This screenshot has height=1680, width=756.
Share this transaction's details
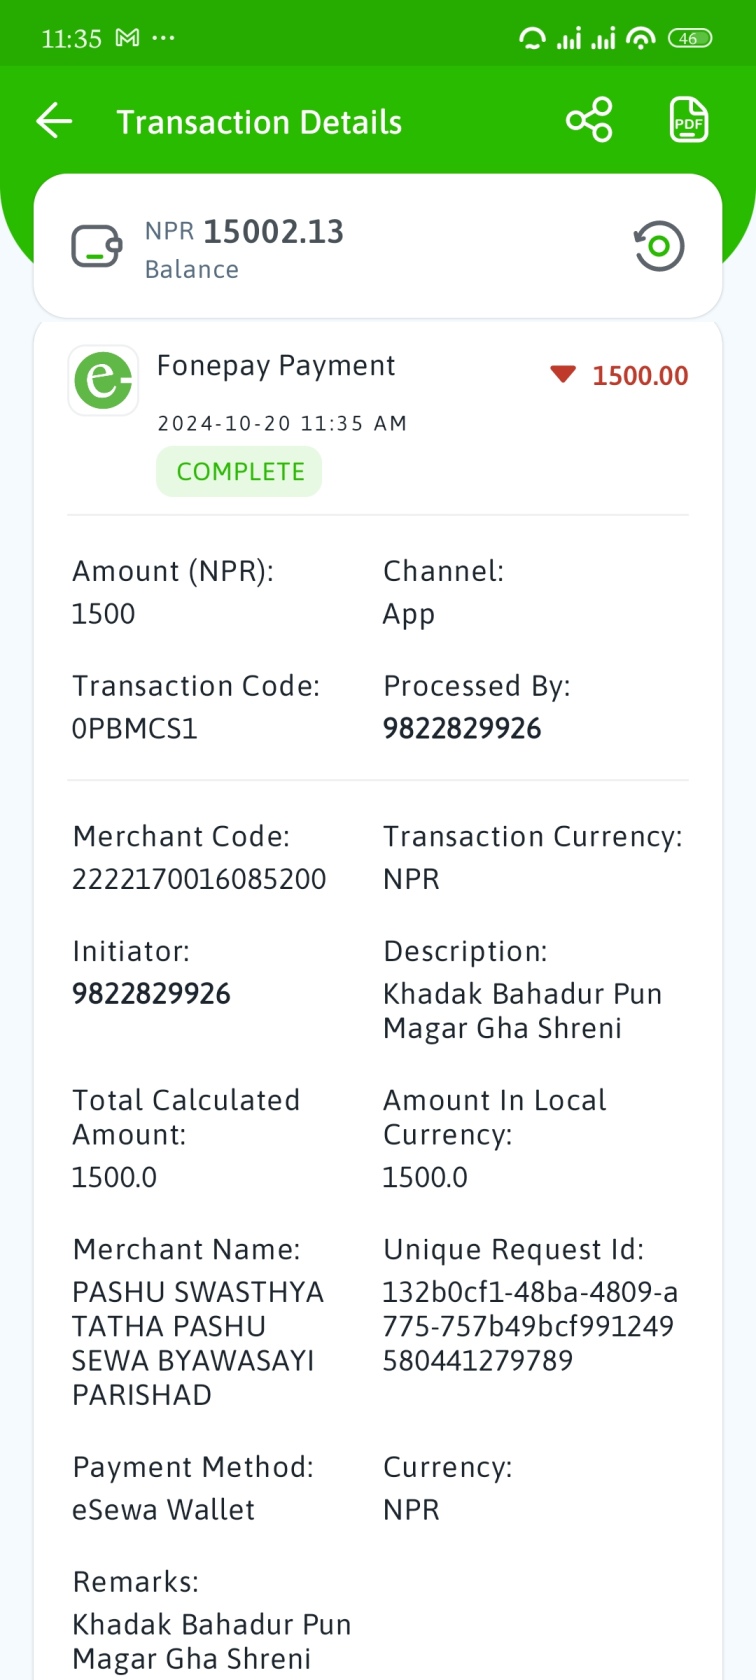pos(589,121)
